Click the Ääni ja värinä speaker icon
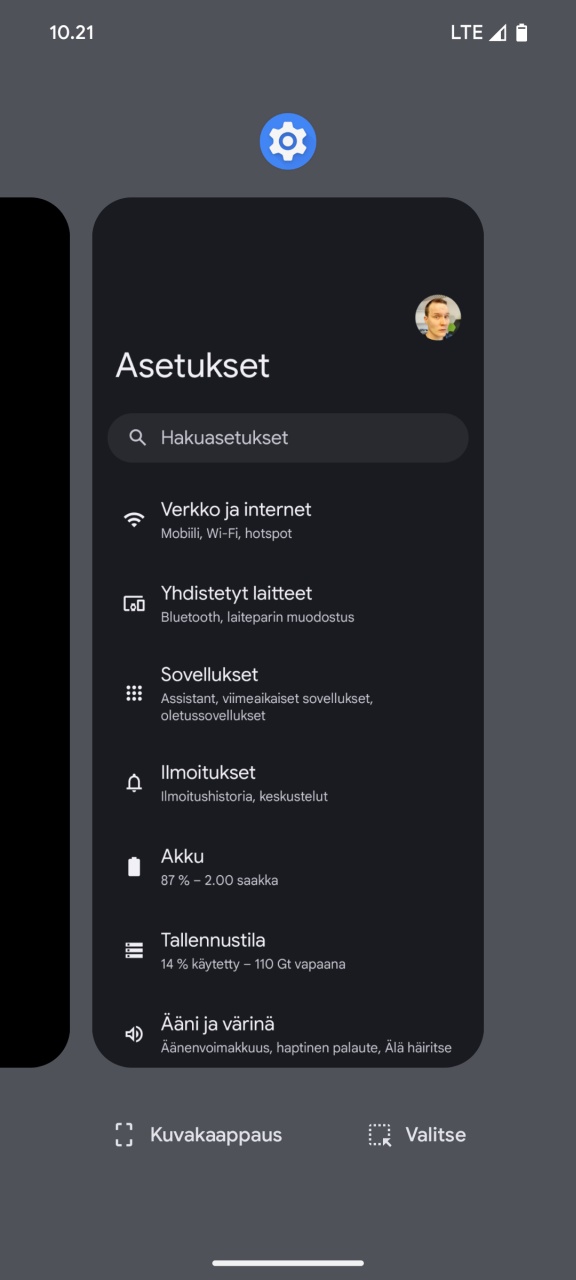 (x=134, y=1034)
